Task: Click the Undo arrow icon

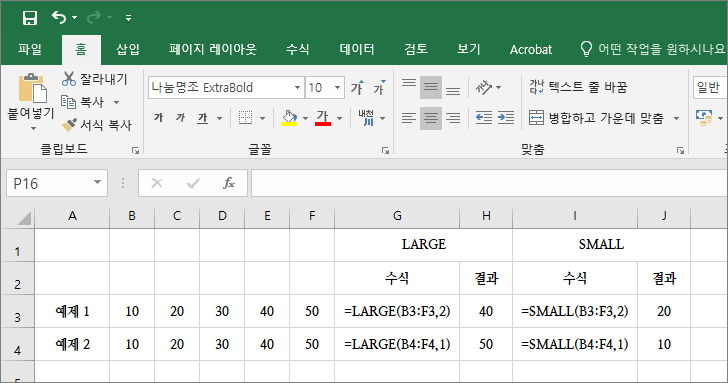Action: click(x=59, y=18)
